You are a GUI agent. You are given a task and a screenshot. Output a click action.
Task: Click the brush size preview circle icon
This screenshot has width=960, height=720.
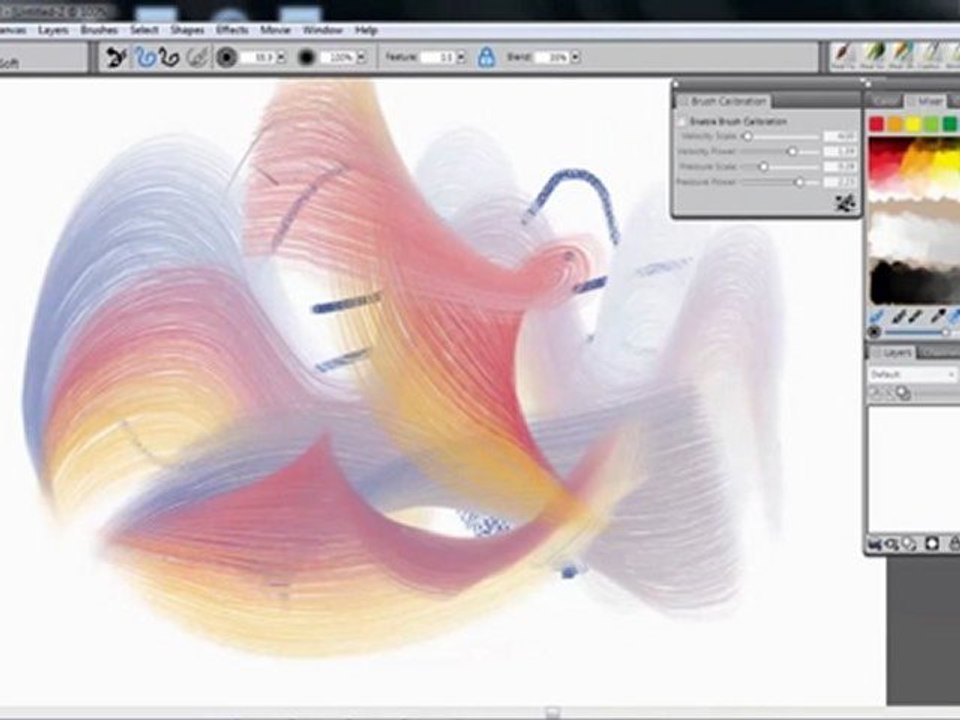(227, 58)
